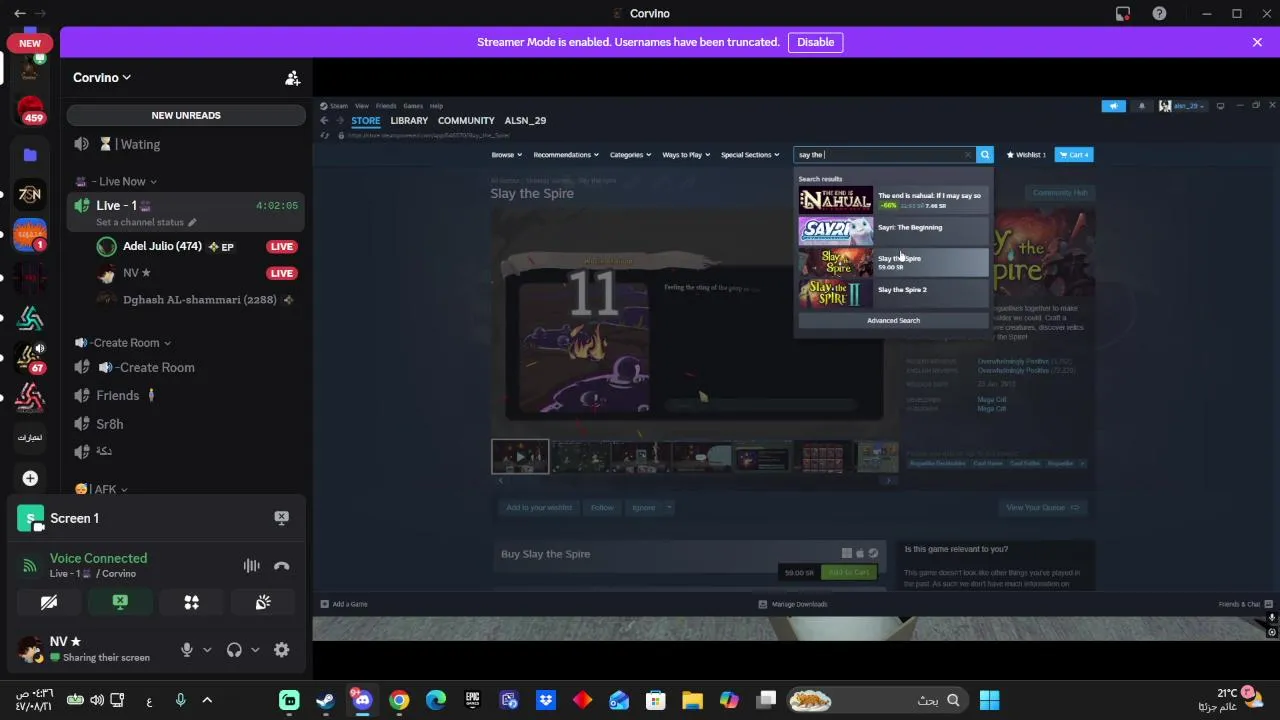Click the Steam search magnifier button
Image resolution: width=1280 pixels, height=720 pixels.
click(985, 155)
